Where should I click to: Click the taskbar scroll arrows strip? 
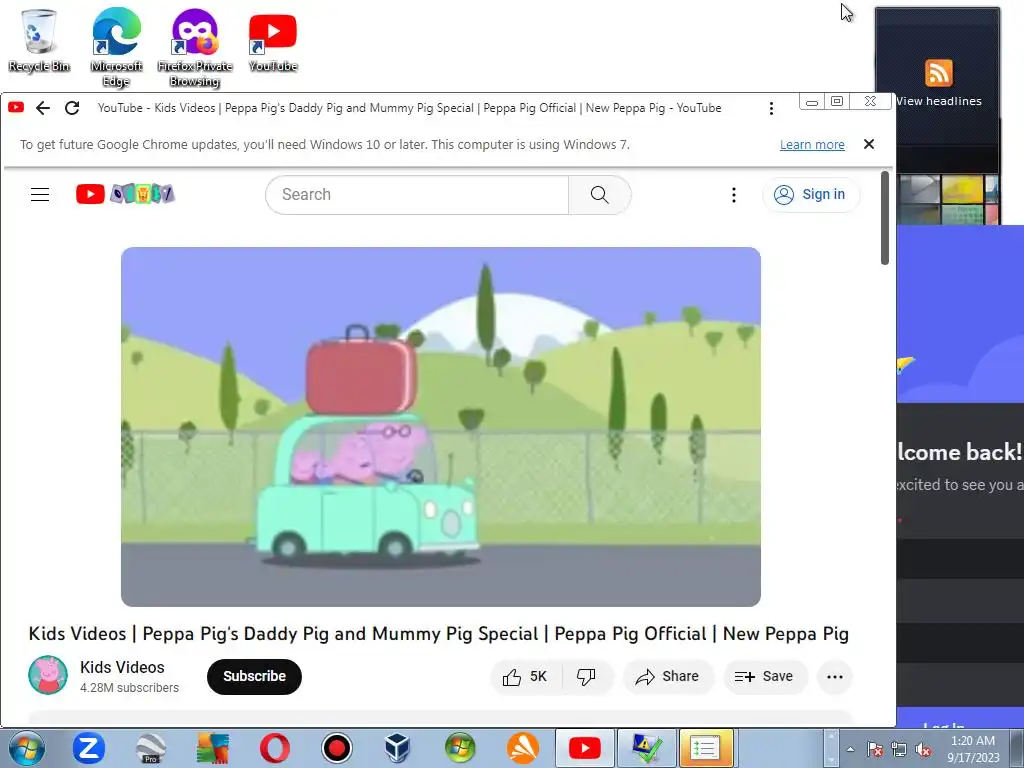click(831, 748)
